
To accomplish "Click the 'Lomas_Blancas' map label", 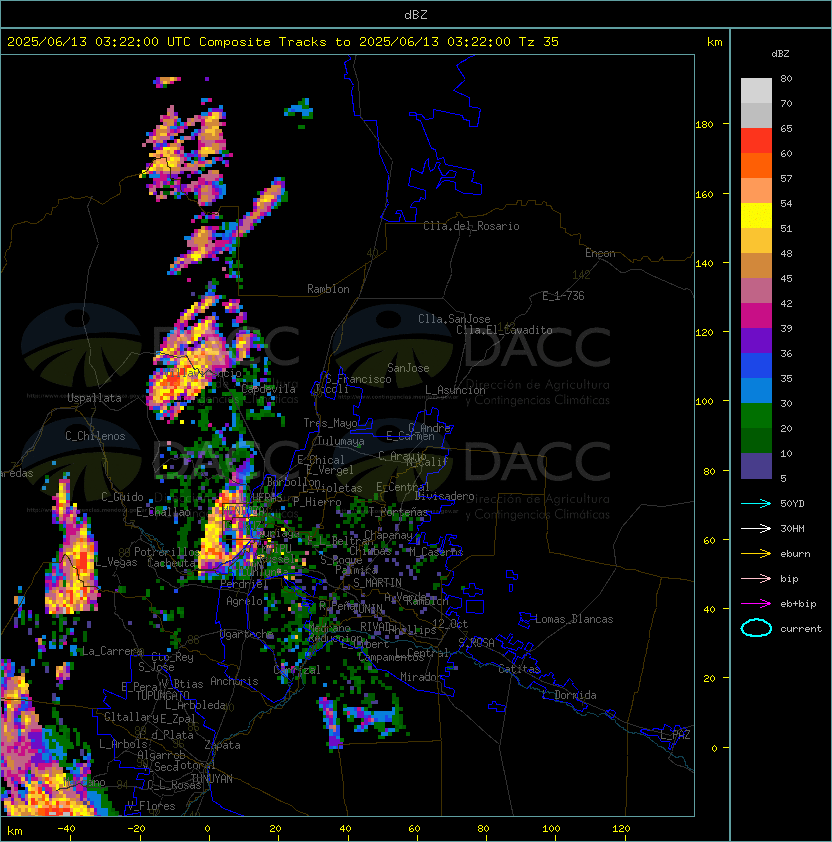I will point(574,619).
